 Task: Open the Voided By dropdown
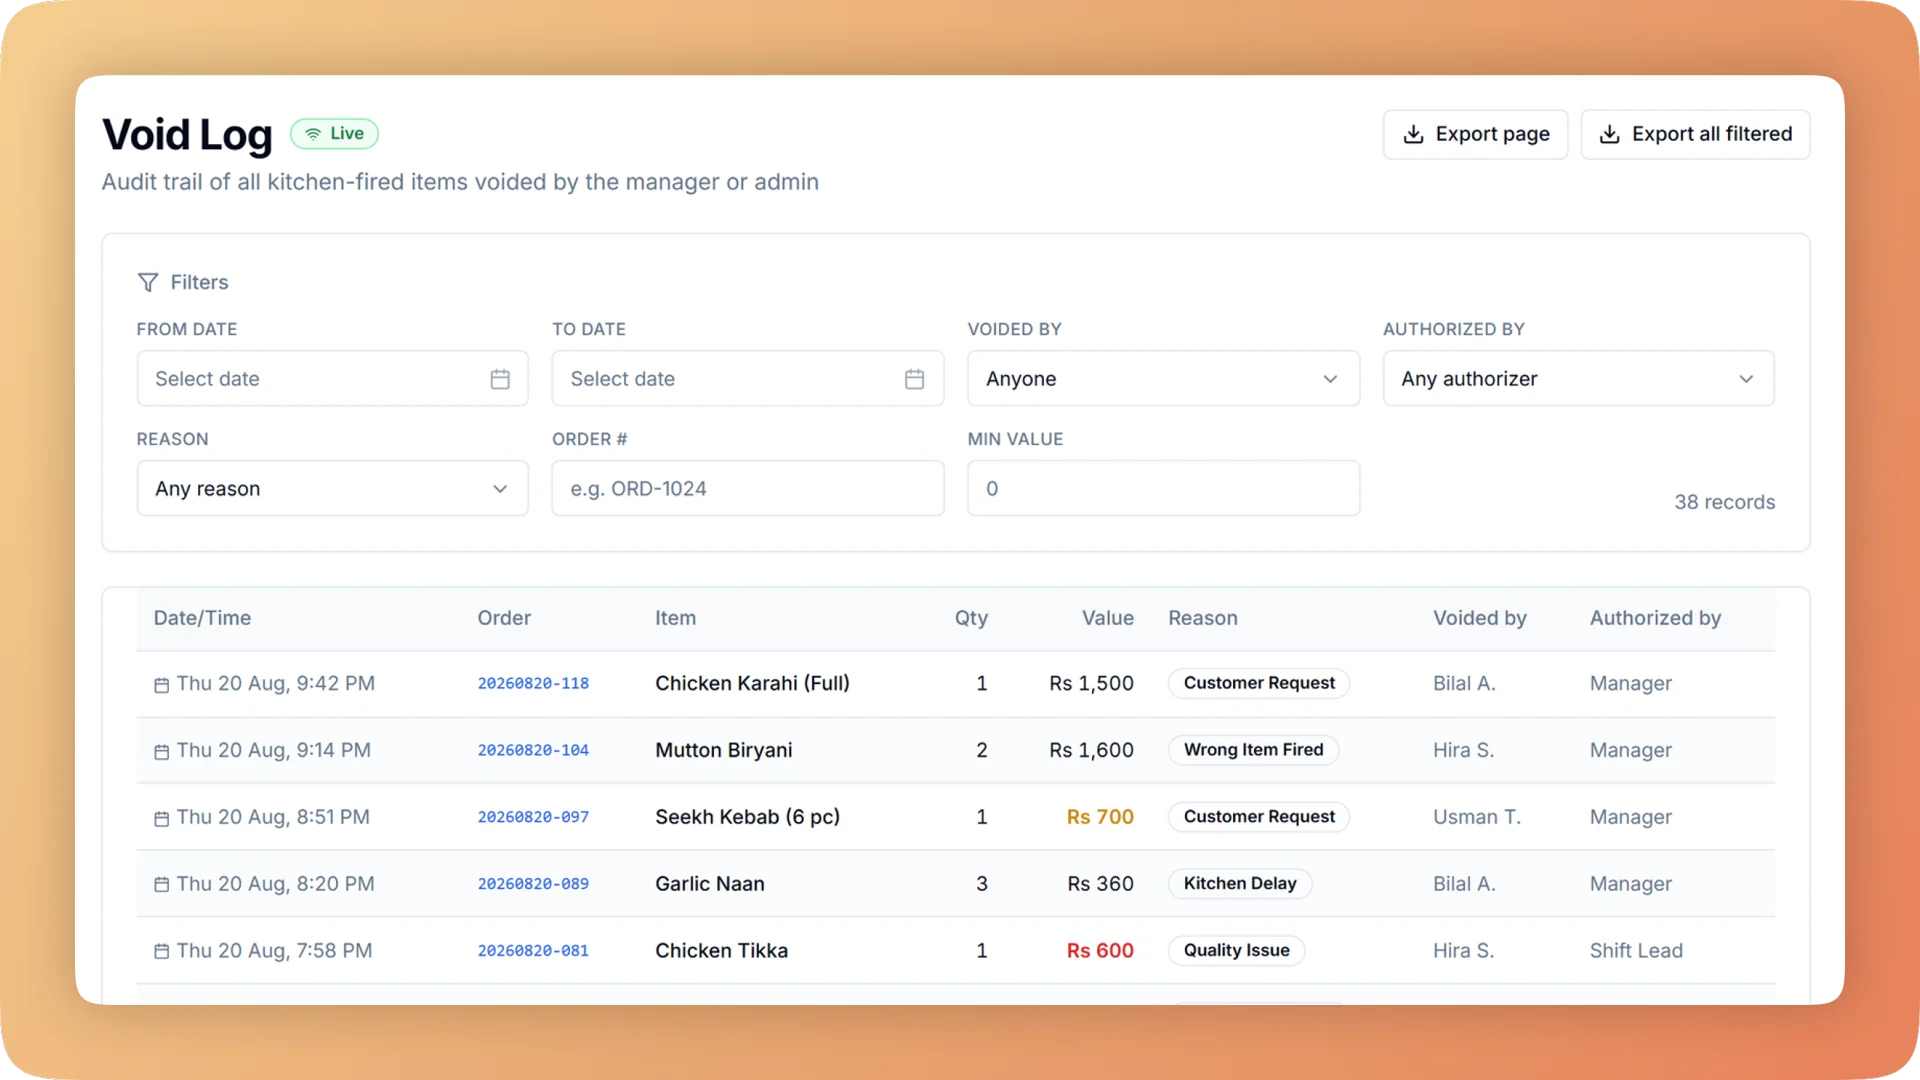1163,379
